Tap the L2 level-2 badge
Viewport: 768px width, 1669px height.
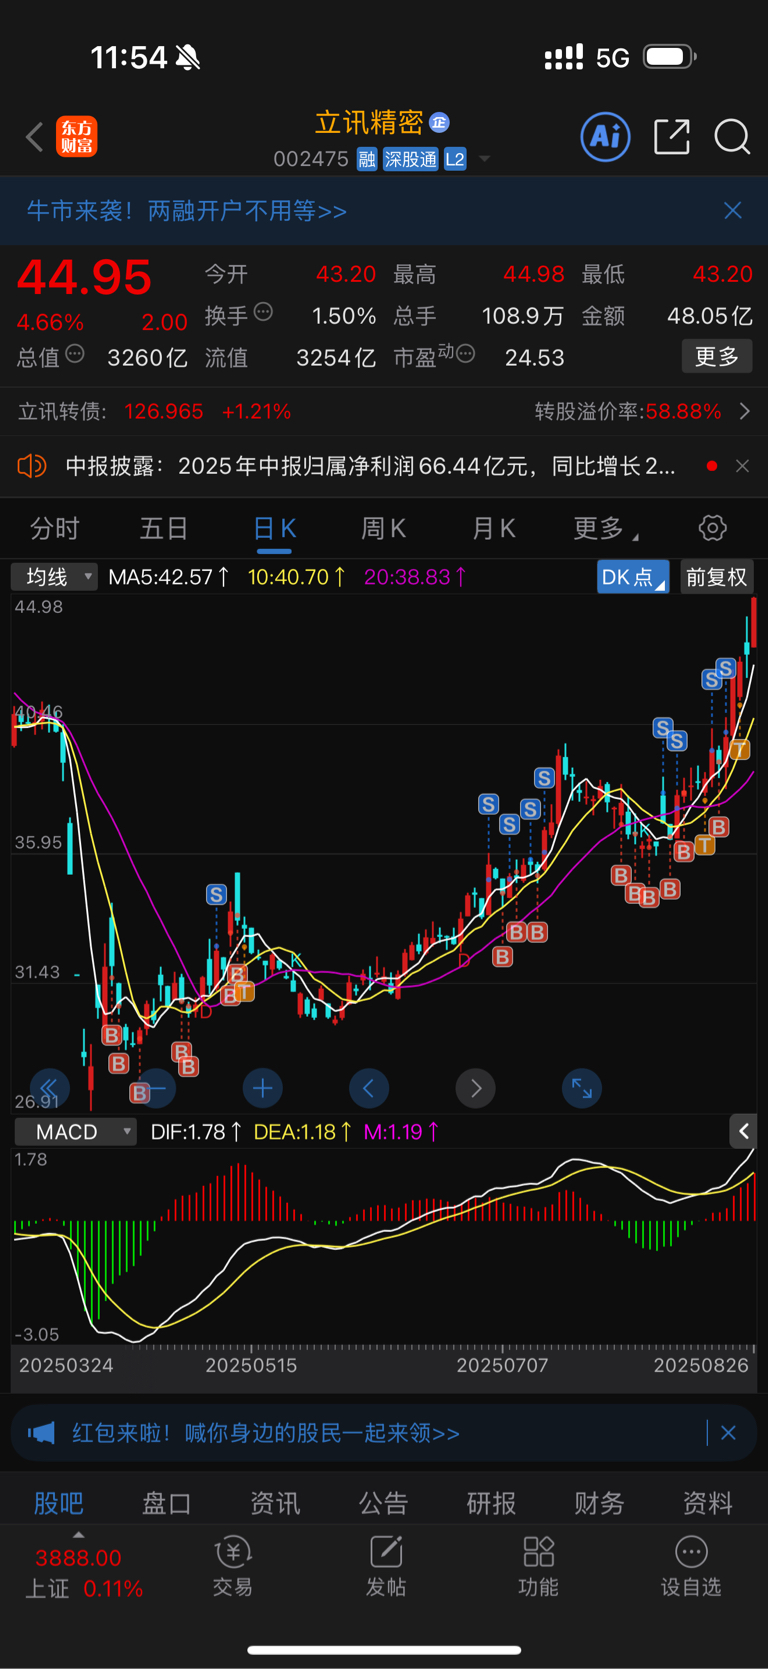[455, 159]
